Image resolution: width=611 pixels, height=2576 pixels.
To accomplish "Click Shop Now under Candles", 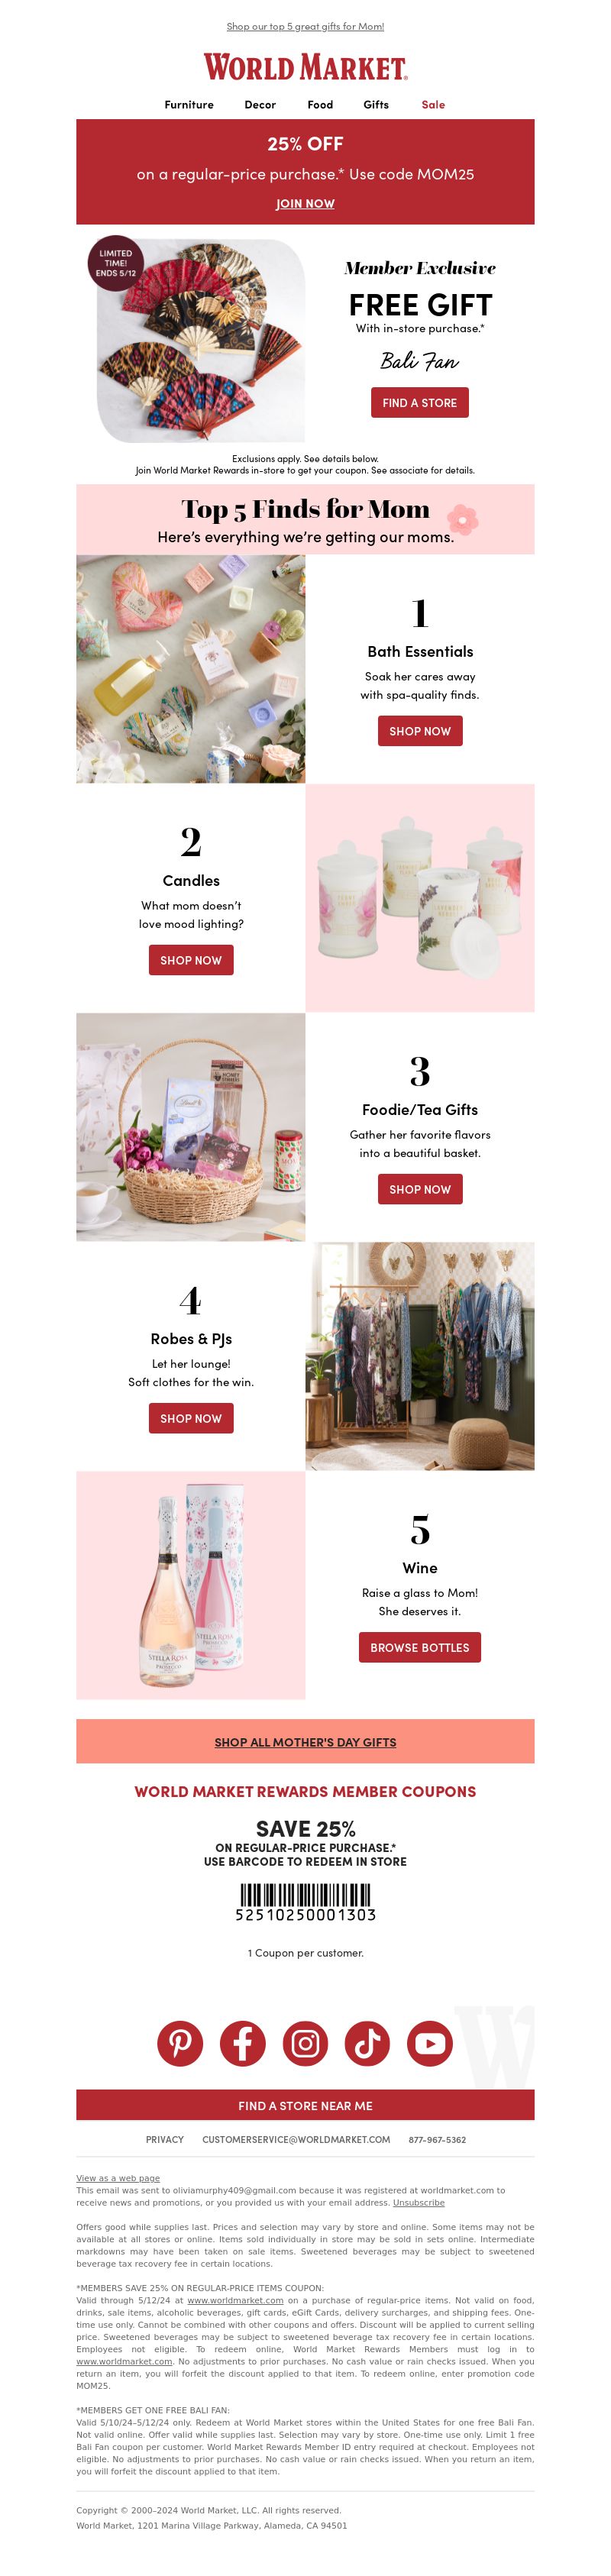I will pos(191,960).
